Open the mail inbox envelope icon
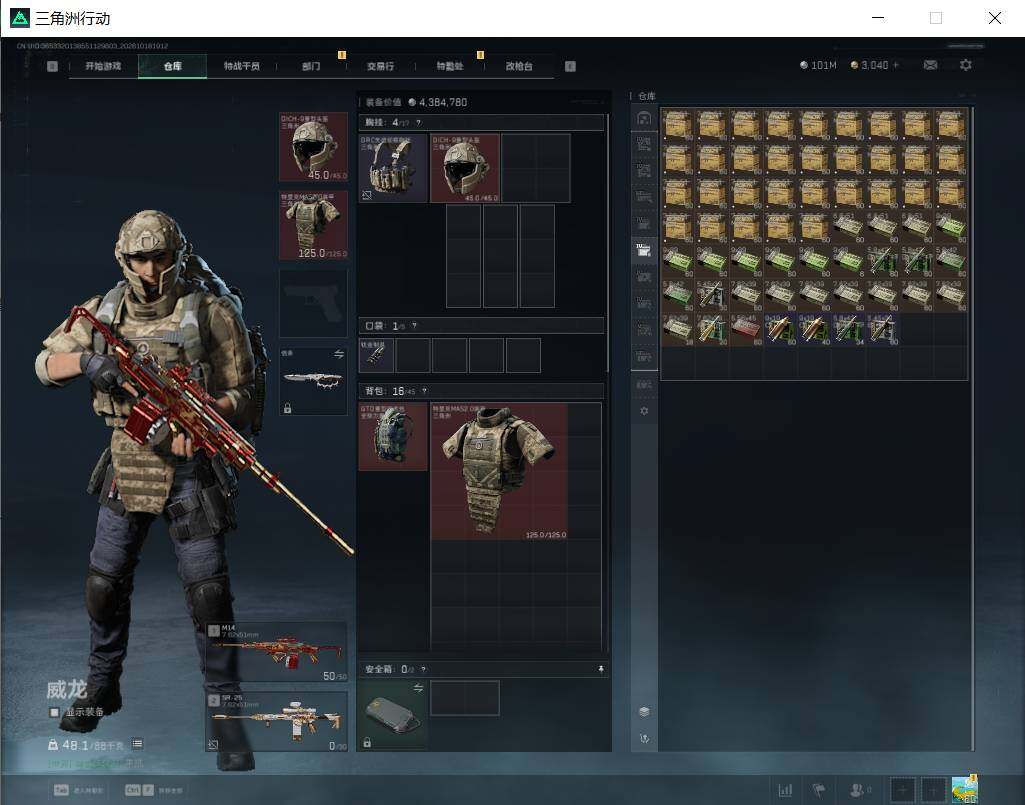 click(x=930, y=65)
